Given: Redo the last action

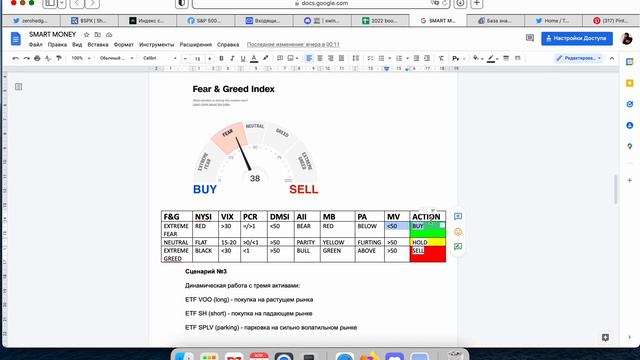Looking at the screenshot, I should pos(27,58).
